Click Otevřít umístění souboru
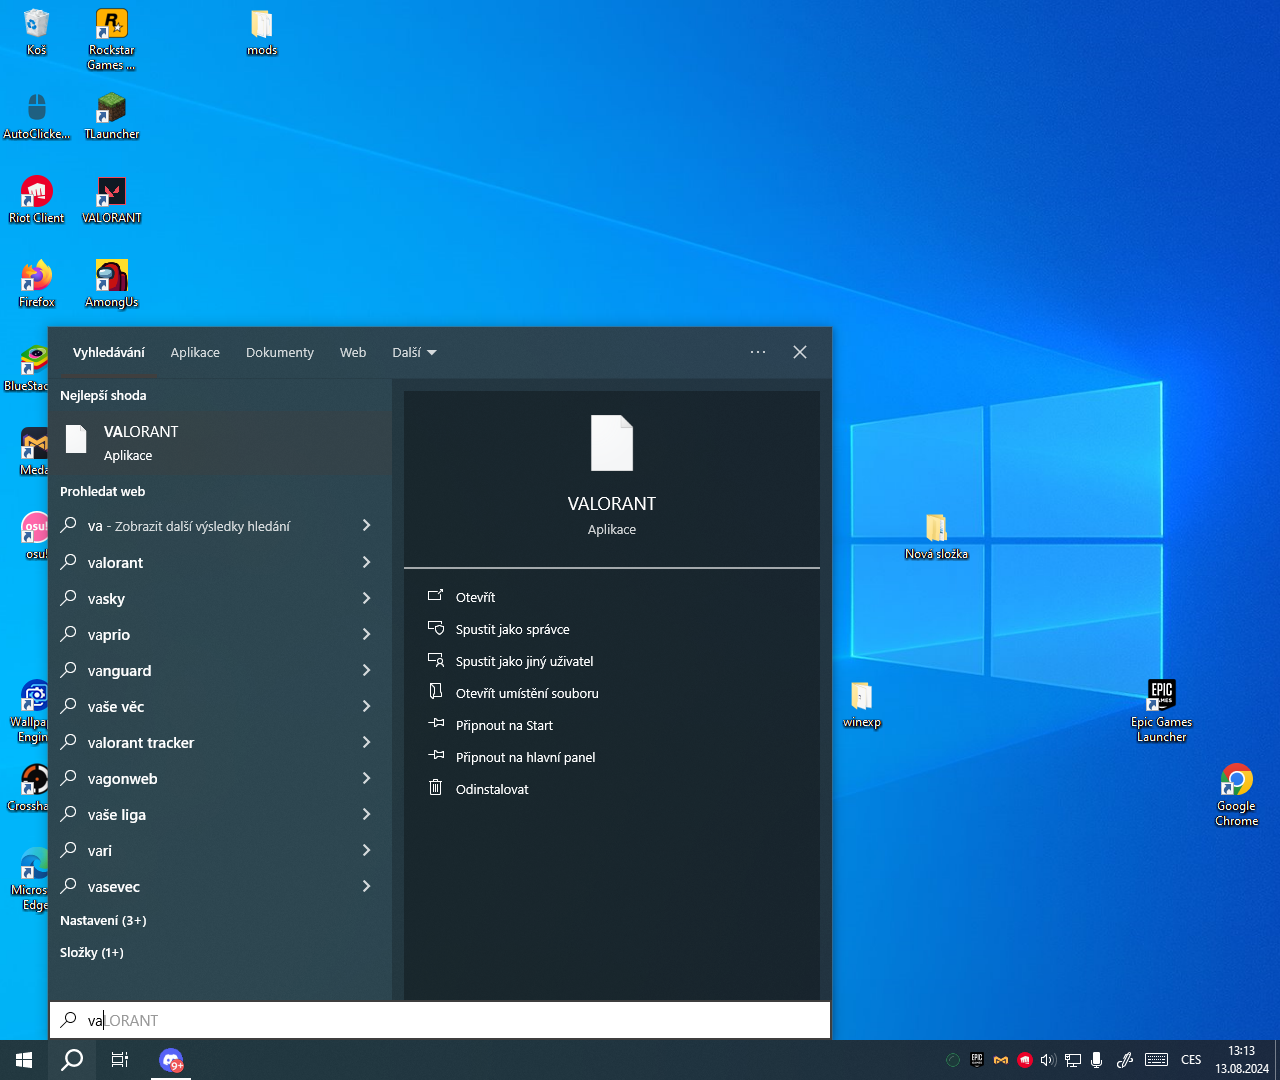 tap(527, 693)
